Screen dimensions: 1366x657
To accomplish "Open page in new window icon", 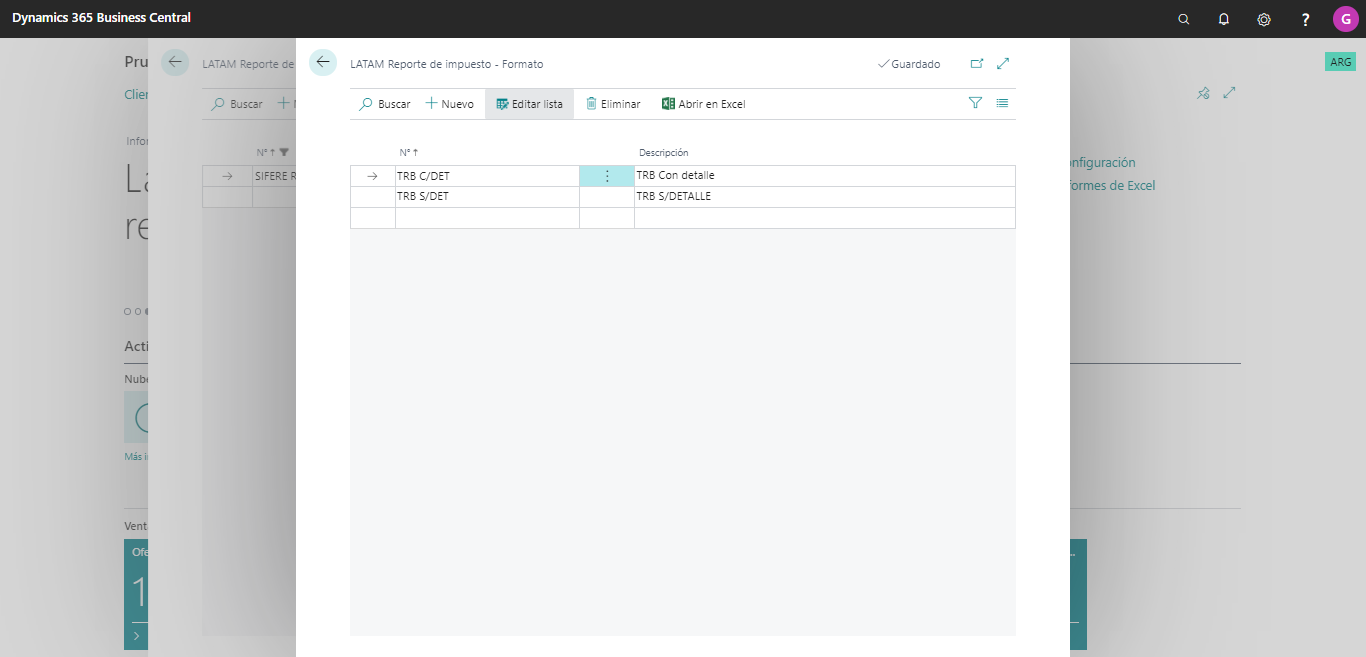I will pos(977,64).
